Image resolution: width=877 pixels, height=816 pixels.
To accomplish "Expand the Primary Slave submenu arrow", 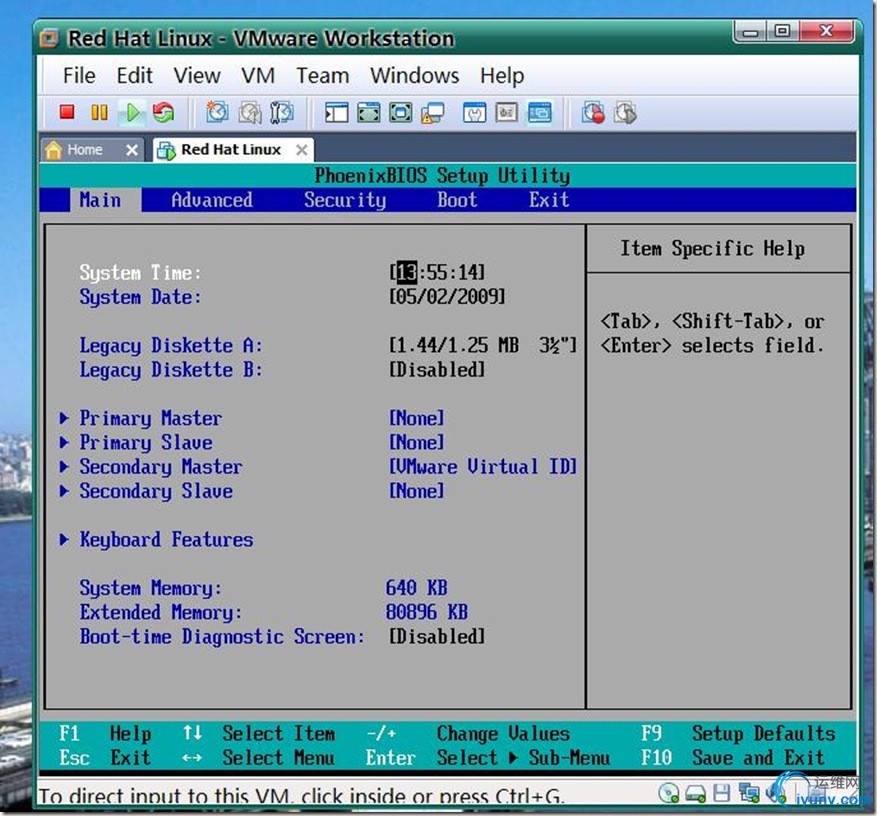I will point(64,442).
